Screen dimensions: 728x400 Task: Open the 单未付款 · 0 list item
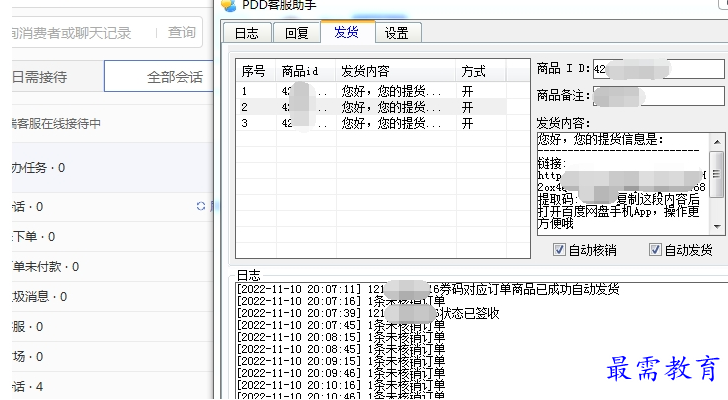[x=112, y=266]
